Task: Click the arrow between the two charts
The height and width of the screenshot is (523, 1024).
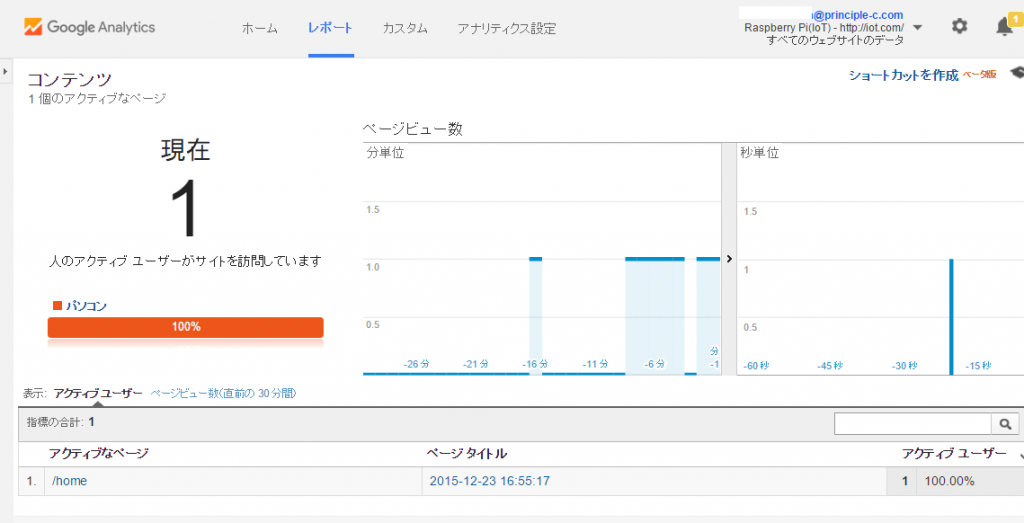Action: pos(729,258)
